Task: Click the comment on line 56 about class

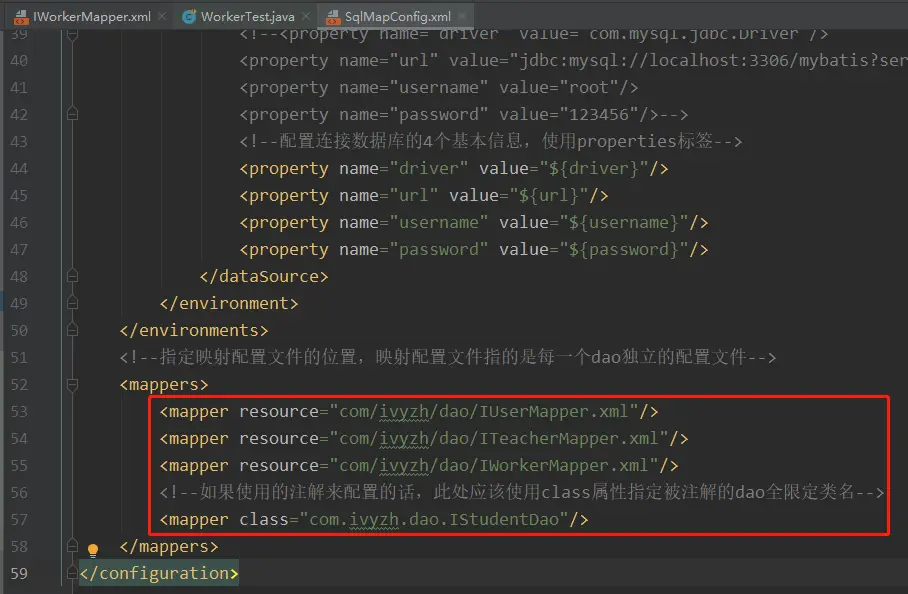Action: point(522,492)
